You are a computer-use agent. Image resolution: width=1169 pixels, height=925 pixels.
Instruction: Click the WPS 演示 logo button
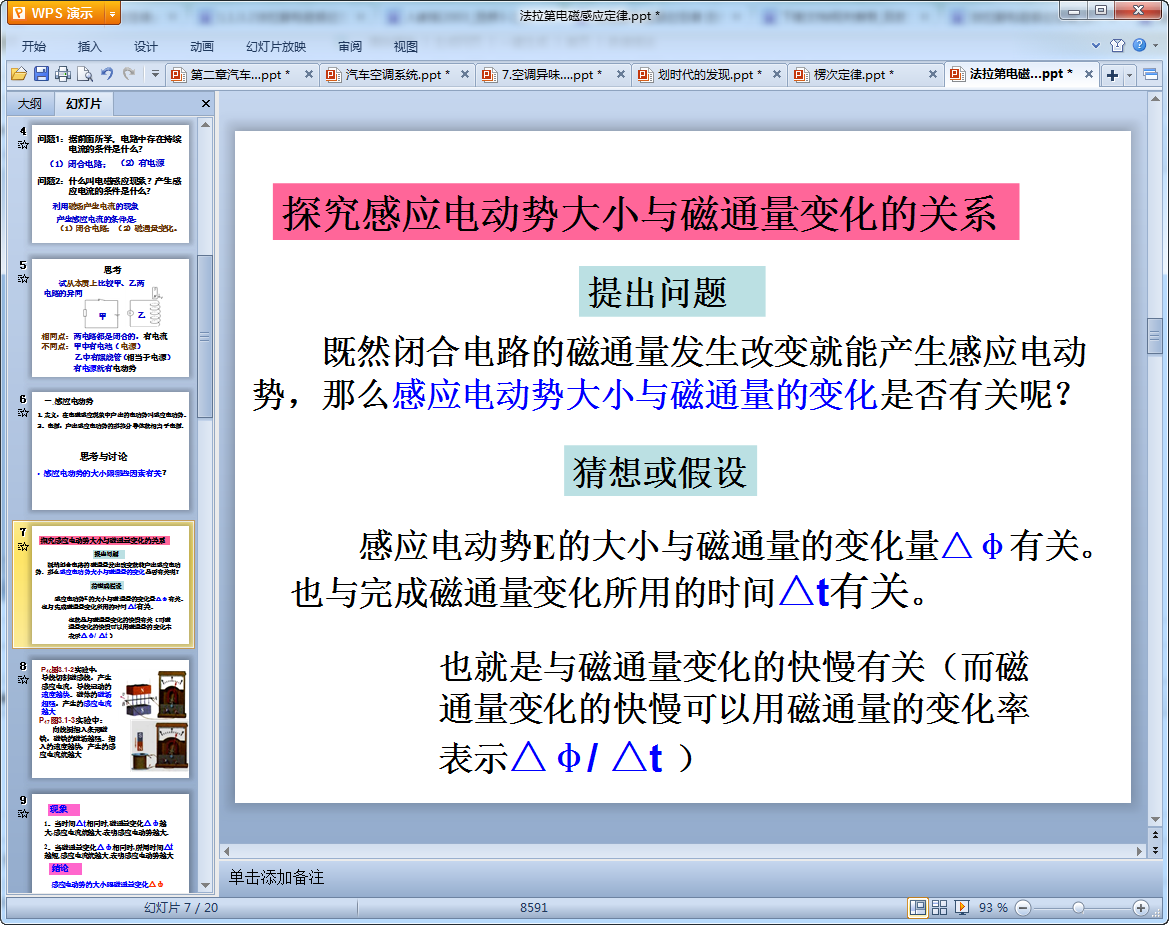point(55,13)
